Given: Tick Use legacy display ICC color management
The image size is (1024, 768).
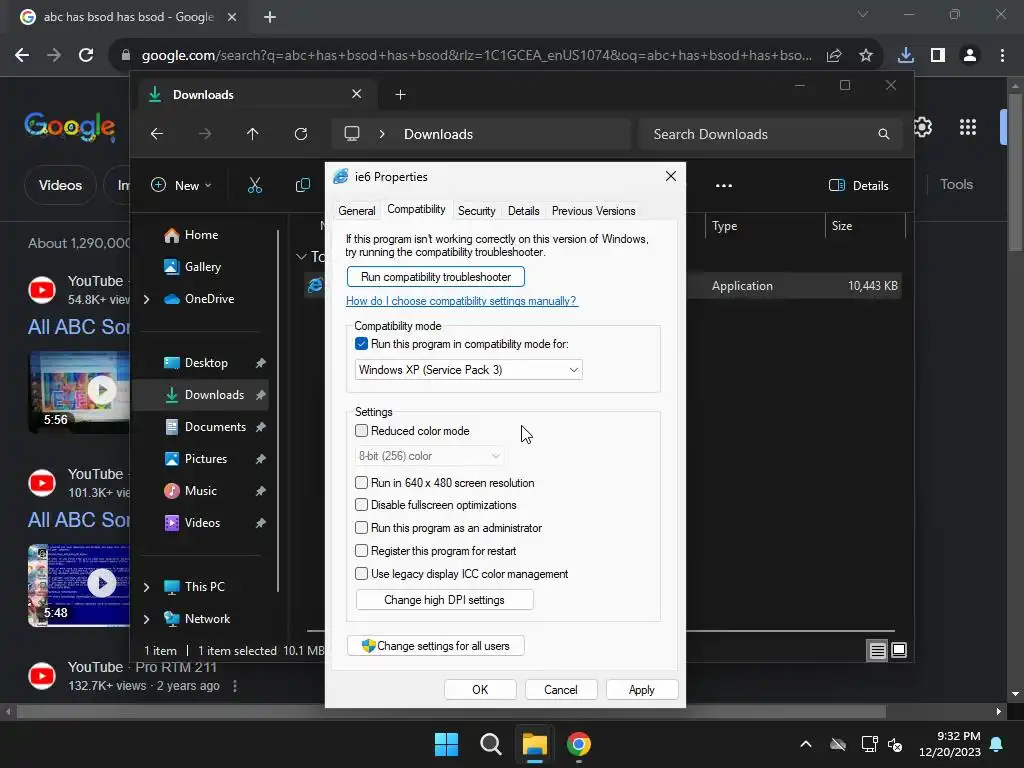Looking at the screenshot, I should [361, 573].
